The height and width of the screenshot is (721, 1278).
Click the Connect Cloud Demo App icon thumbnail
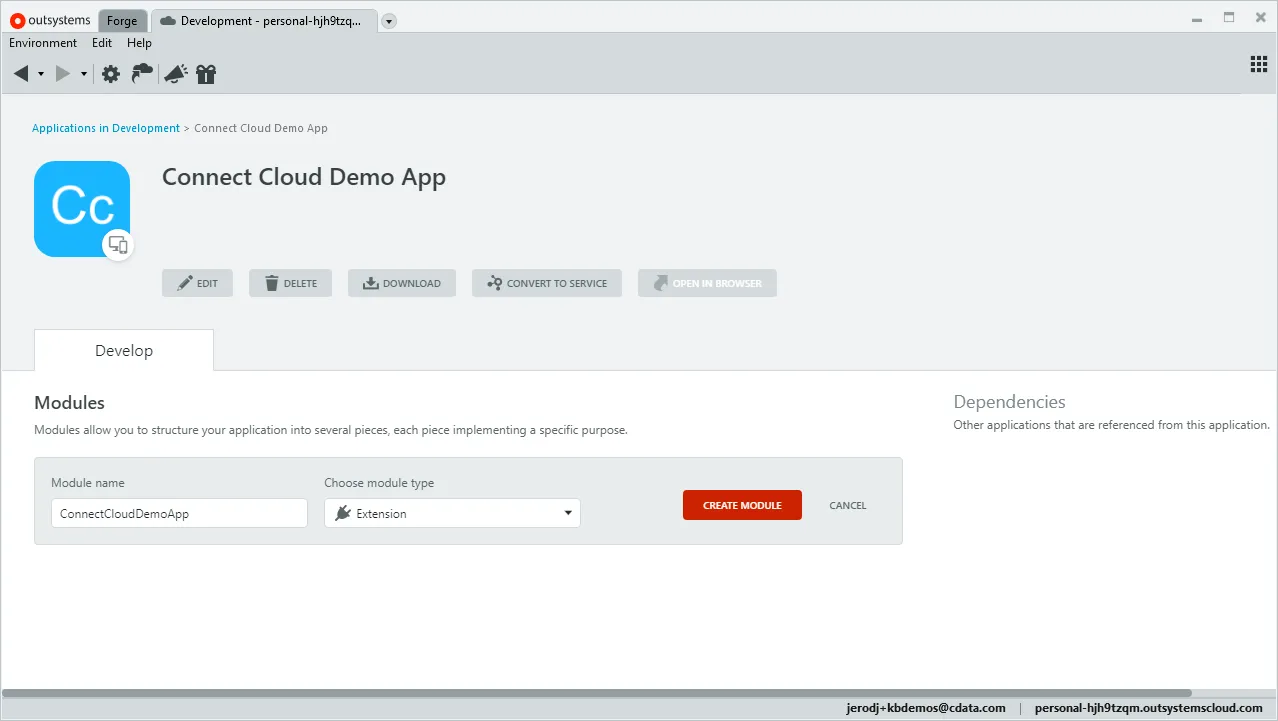(x=82, y=208)
